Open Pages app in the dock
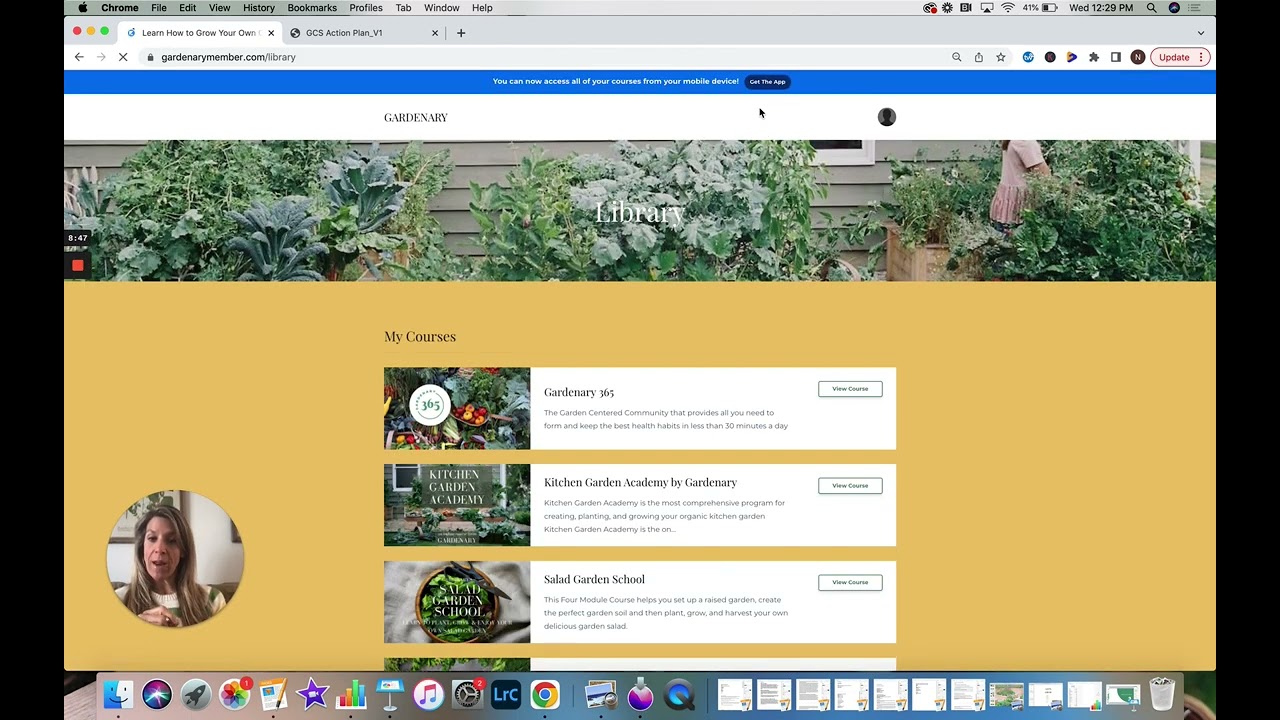This screenshot has width=1280, height=720. click(x=273, y=694)
